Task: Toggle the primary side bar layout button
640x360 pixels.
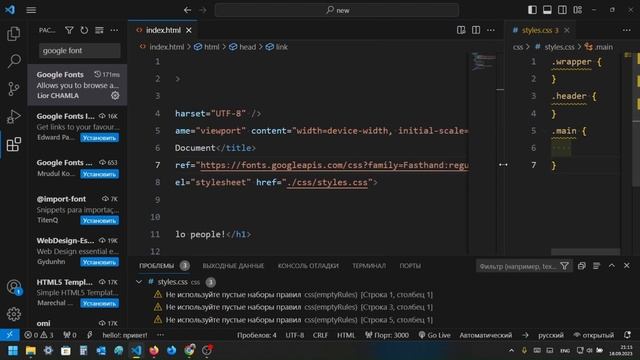Action: click(x=532, y=10)
